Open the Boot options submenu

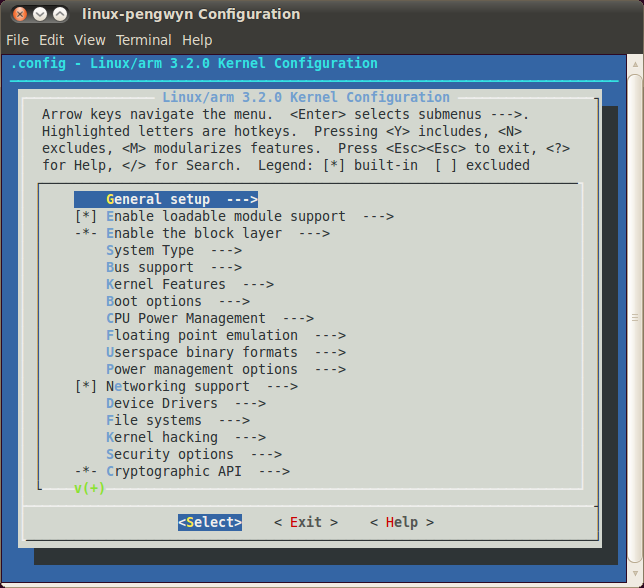[x=178, y=301]
